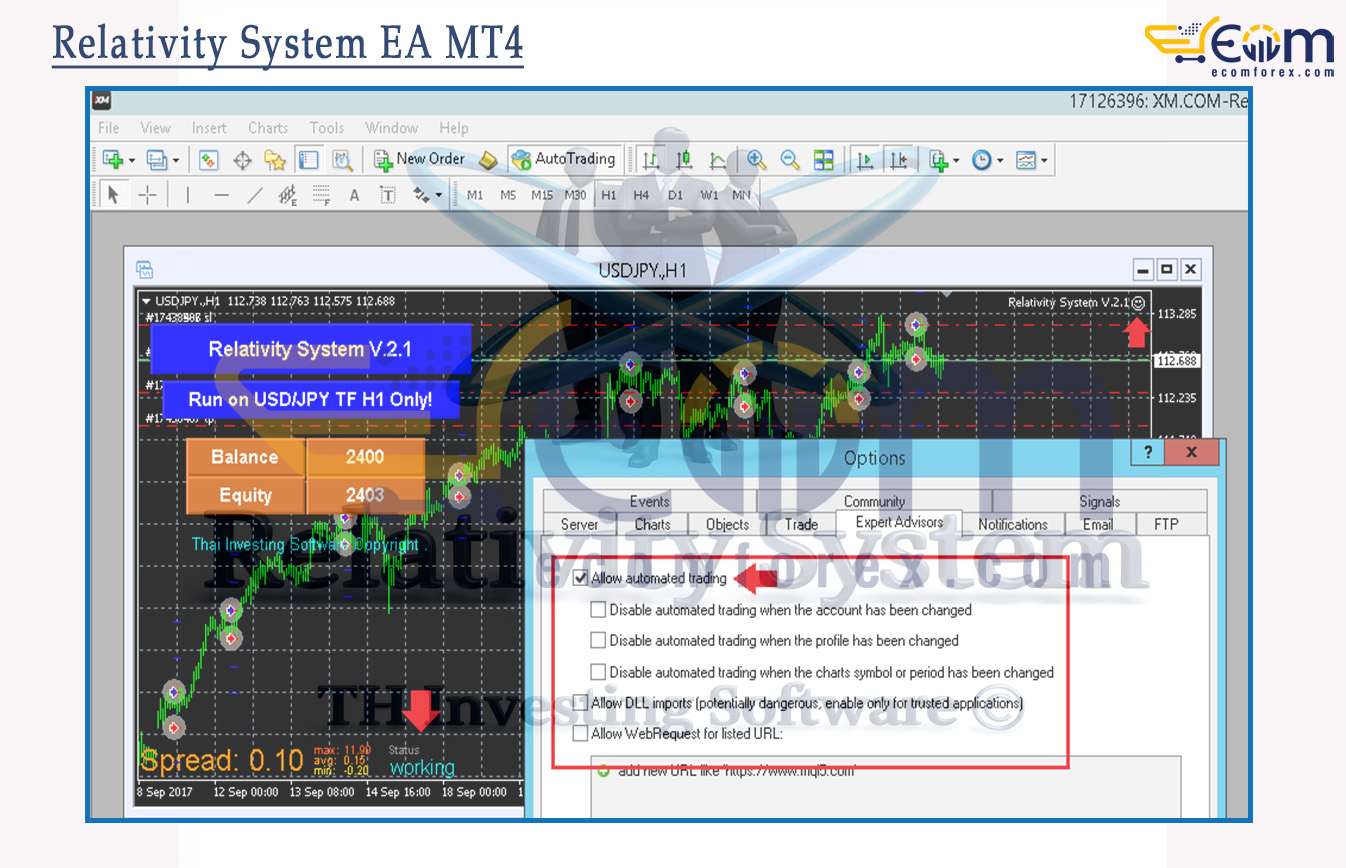Check disable trading when account changed
1346x868 pixels.
click(598, 609)
